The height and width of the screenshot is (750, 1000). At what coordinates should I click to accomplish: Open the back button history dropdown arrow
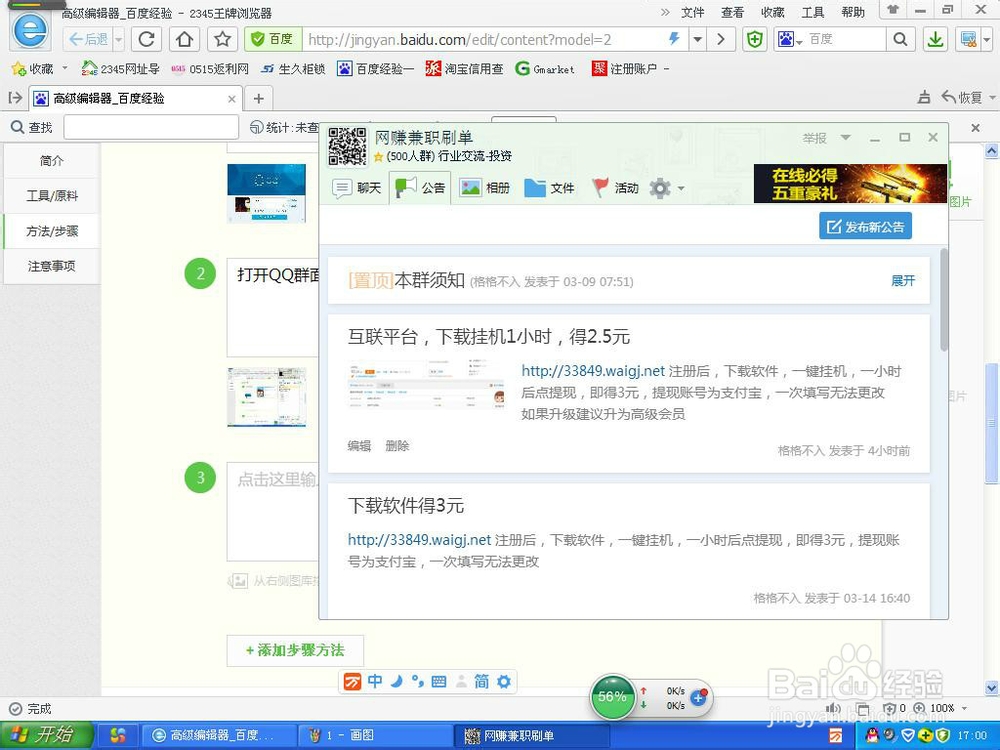[119, 40]
